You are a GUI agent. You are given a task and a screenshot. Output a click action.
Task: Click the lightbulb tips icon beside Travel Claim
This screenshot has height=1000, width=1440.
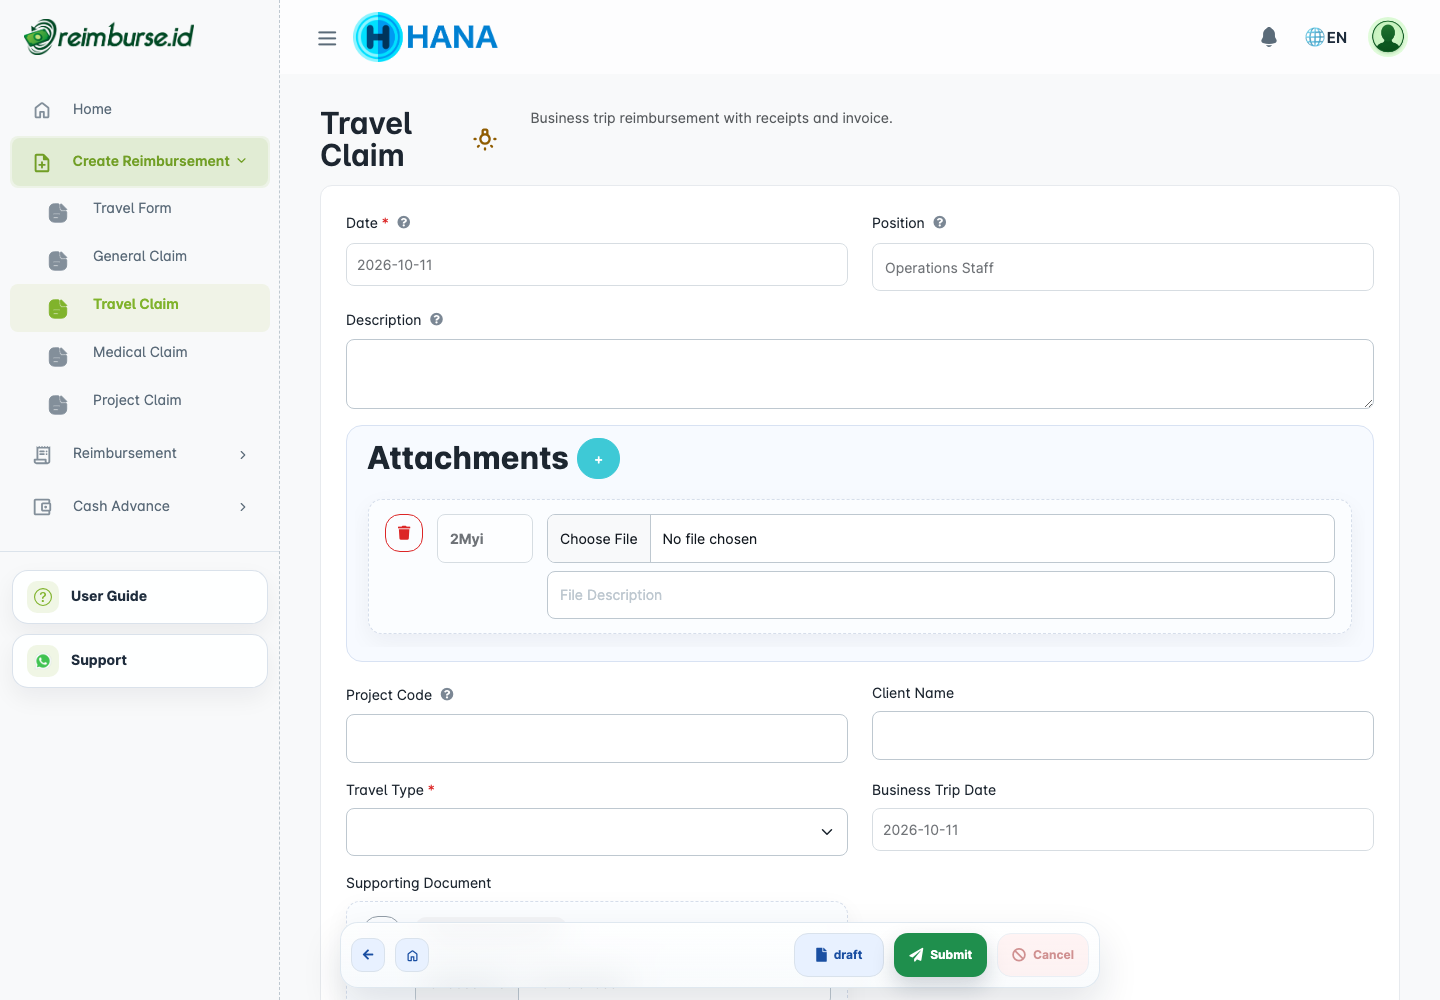(485, 139)
